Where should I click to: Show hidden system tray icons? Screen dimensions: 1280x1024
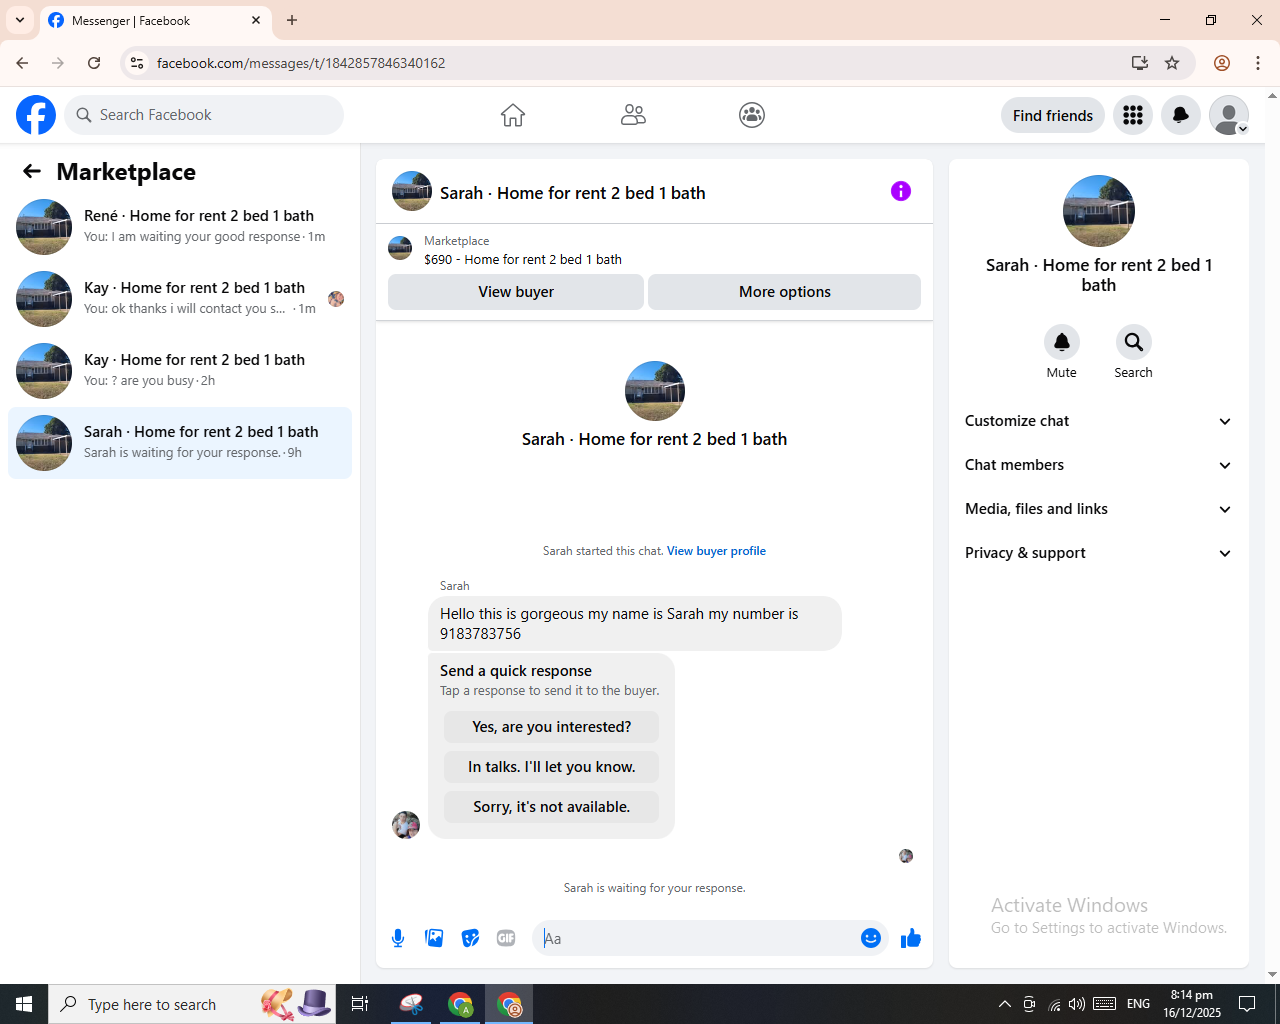[x=1005, y=1004]
